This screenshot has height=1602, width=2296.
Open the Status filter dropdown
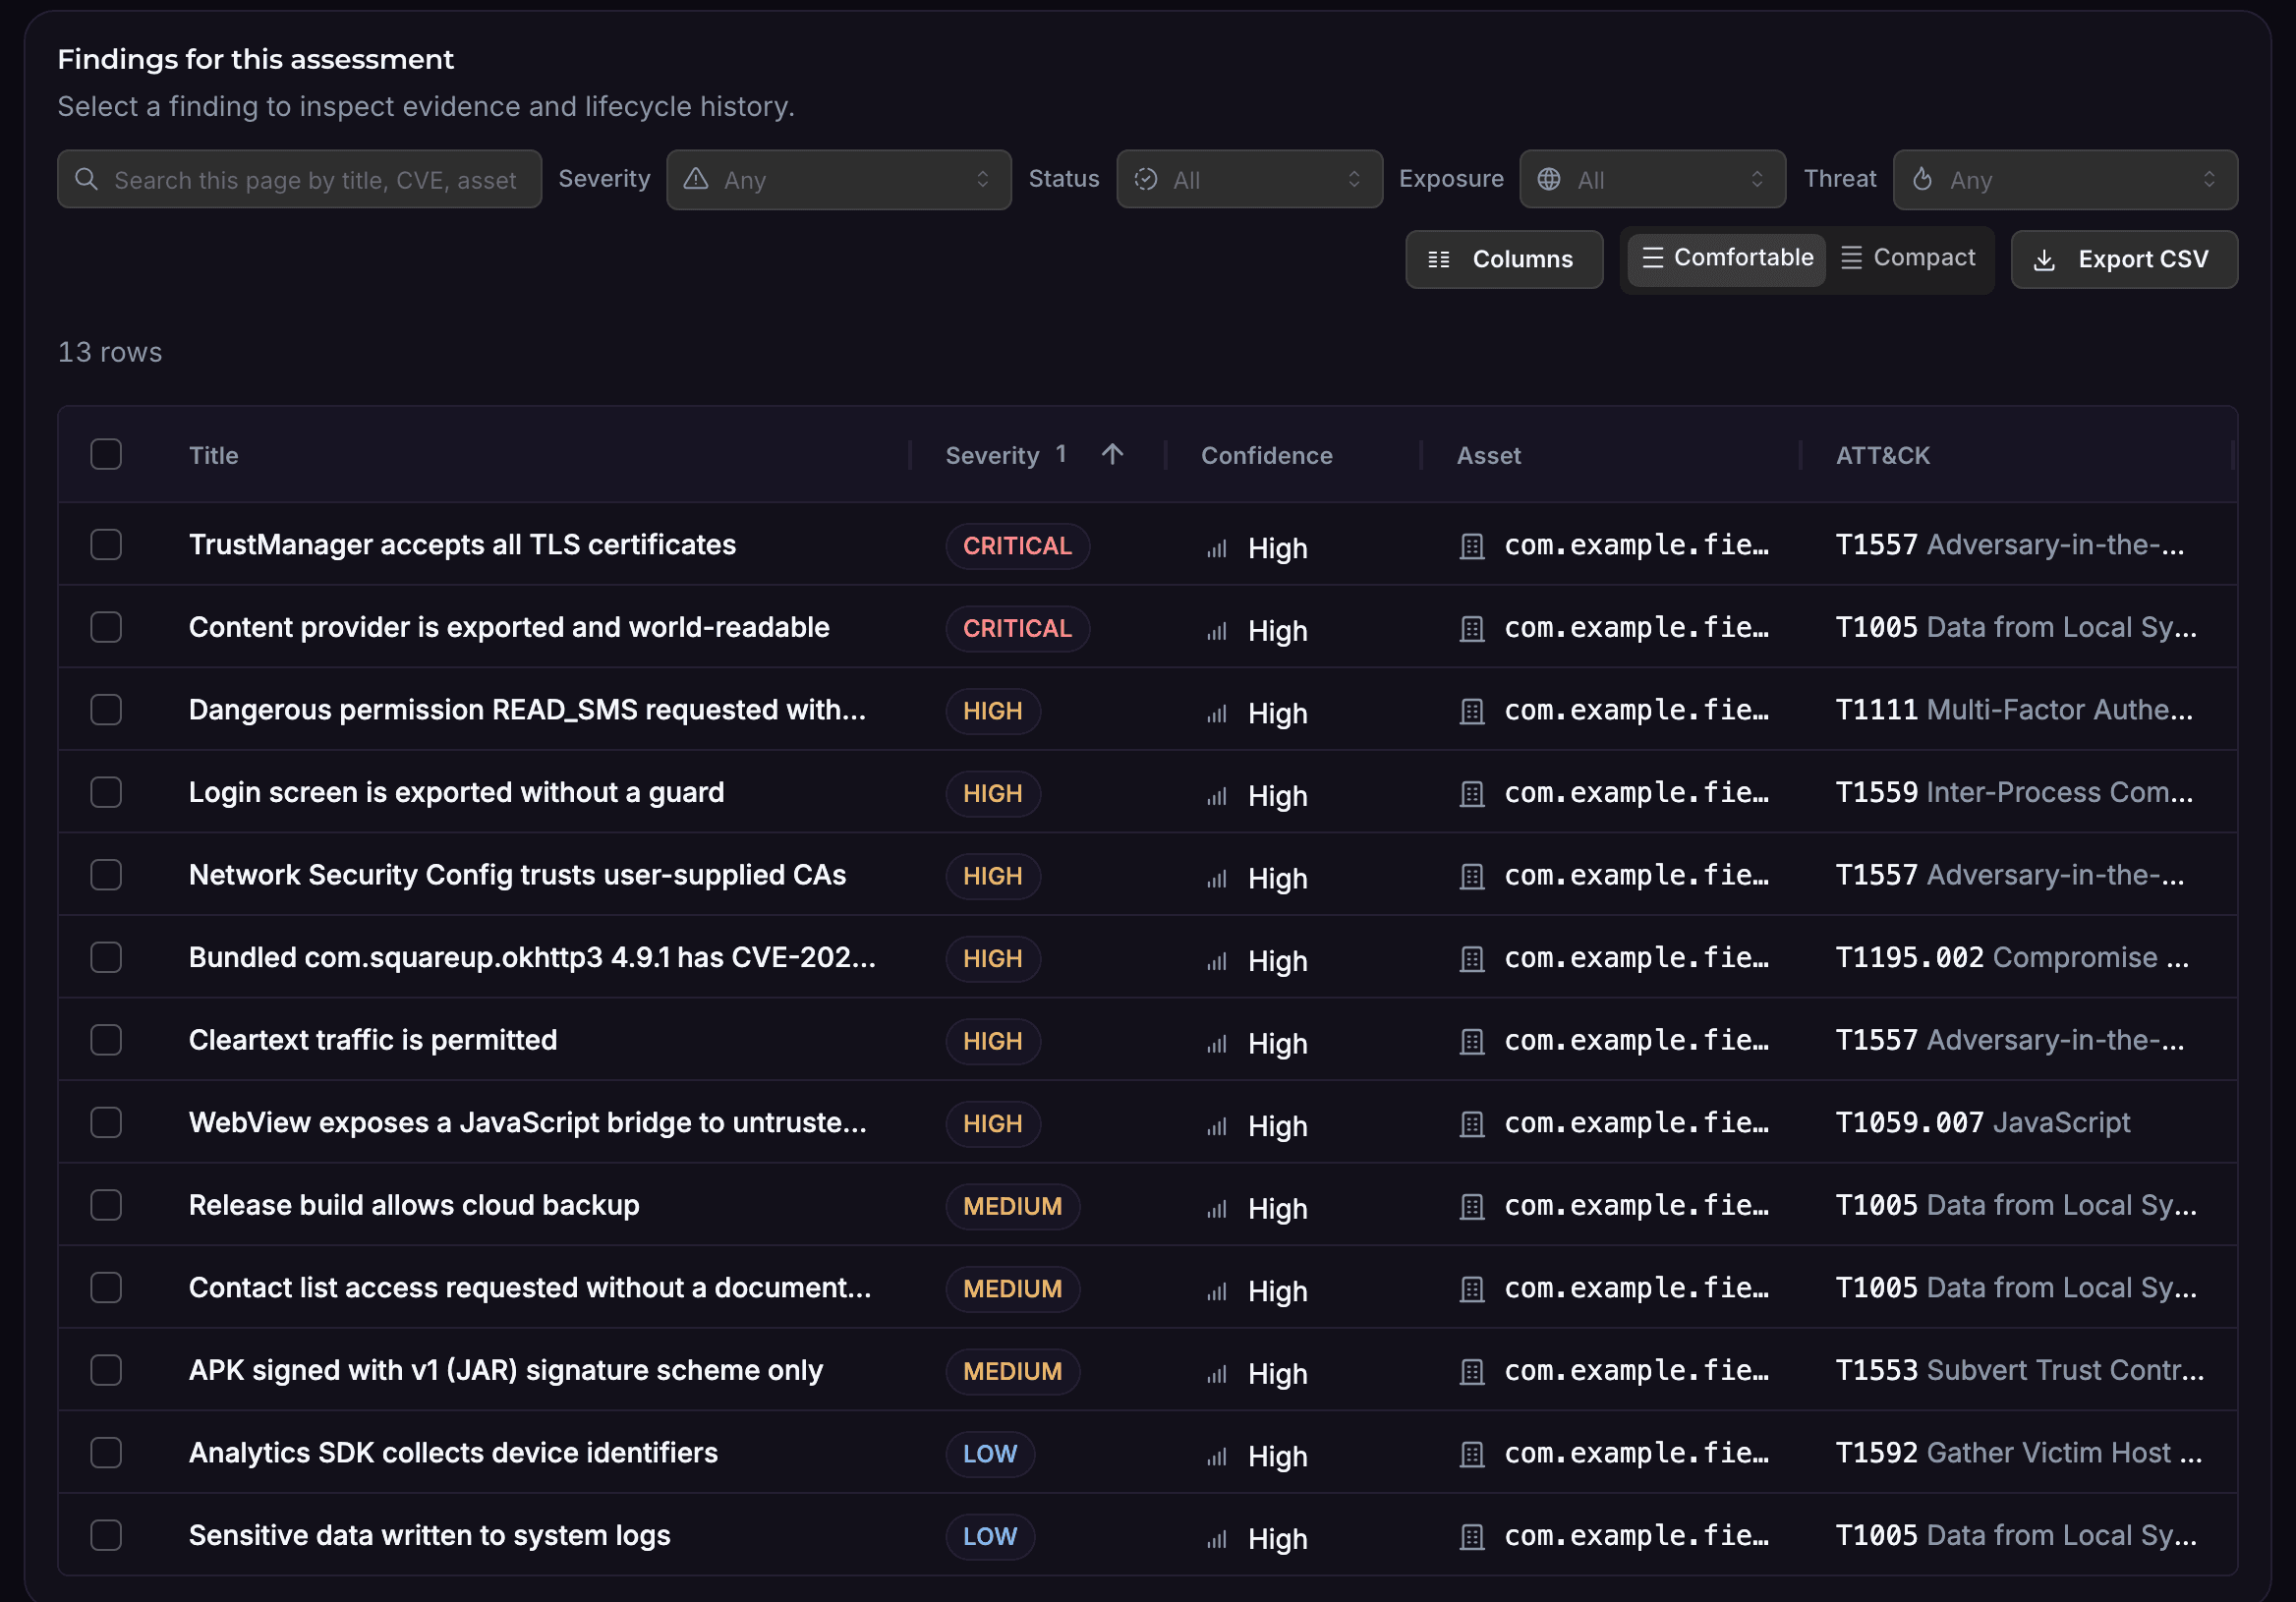(1250, 180)
